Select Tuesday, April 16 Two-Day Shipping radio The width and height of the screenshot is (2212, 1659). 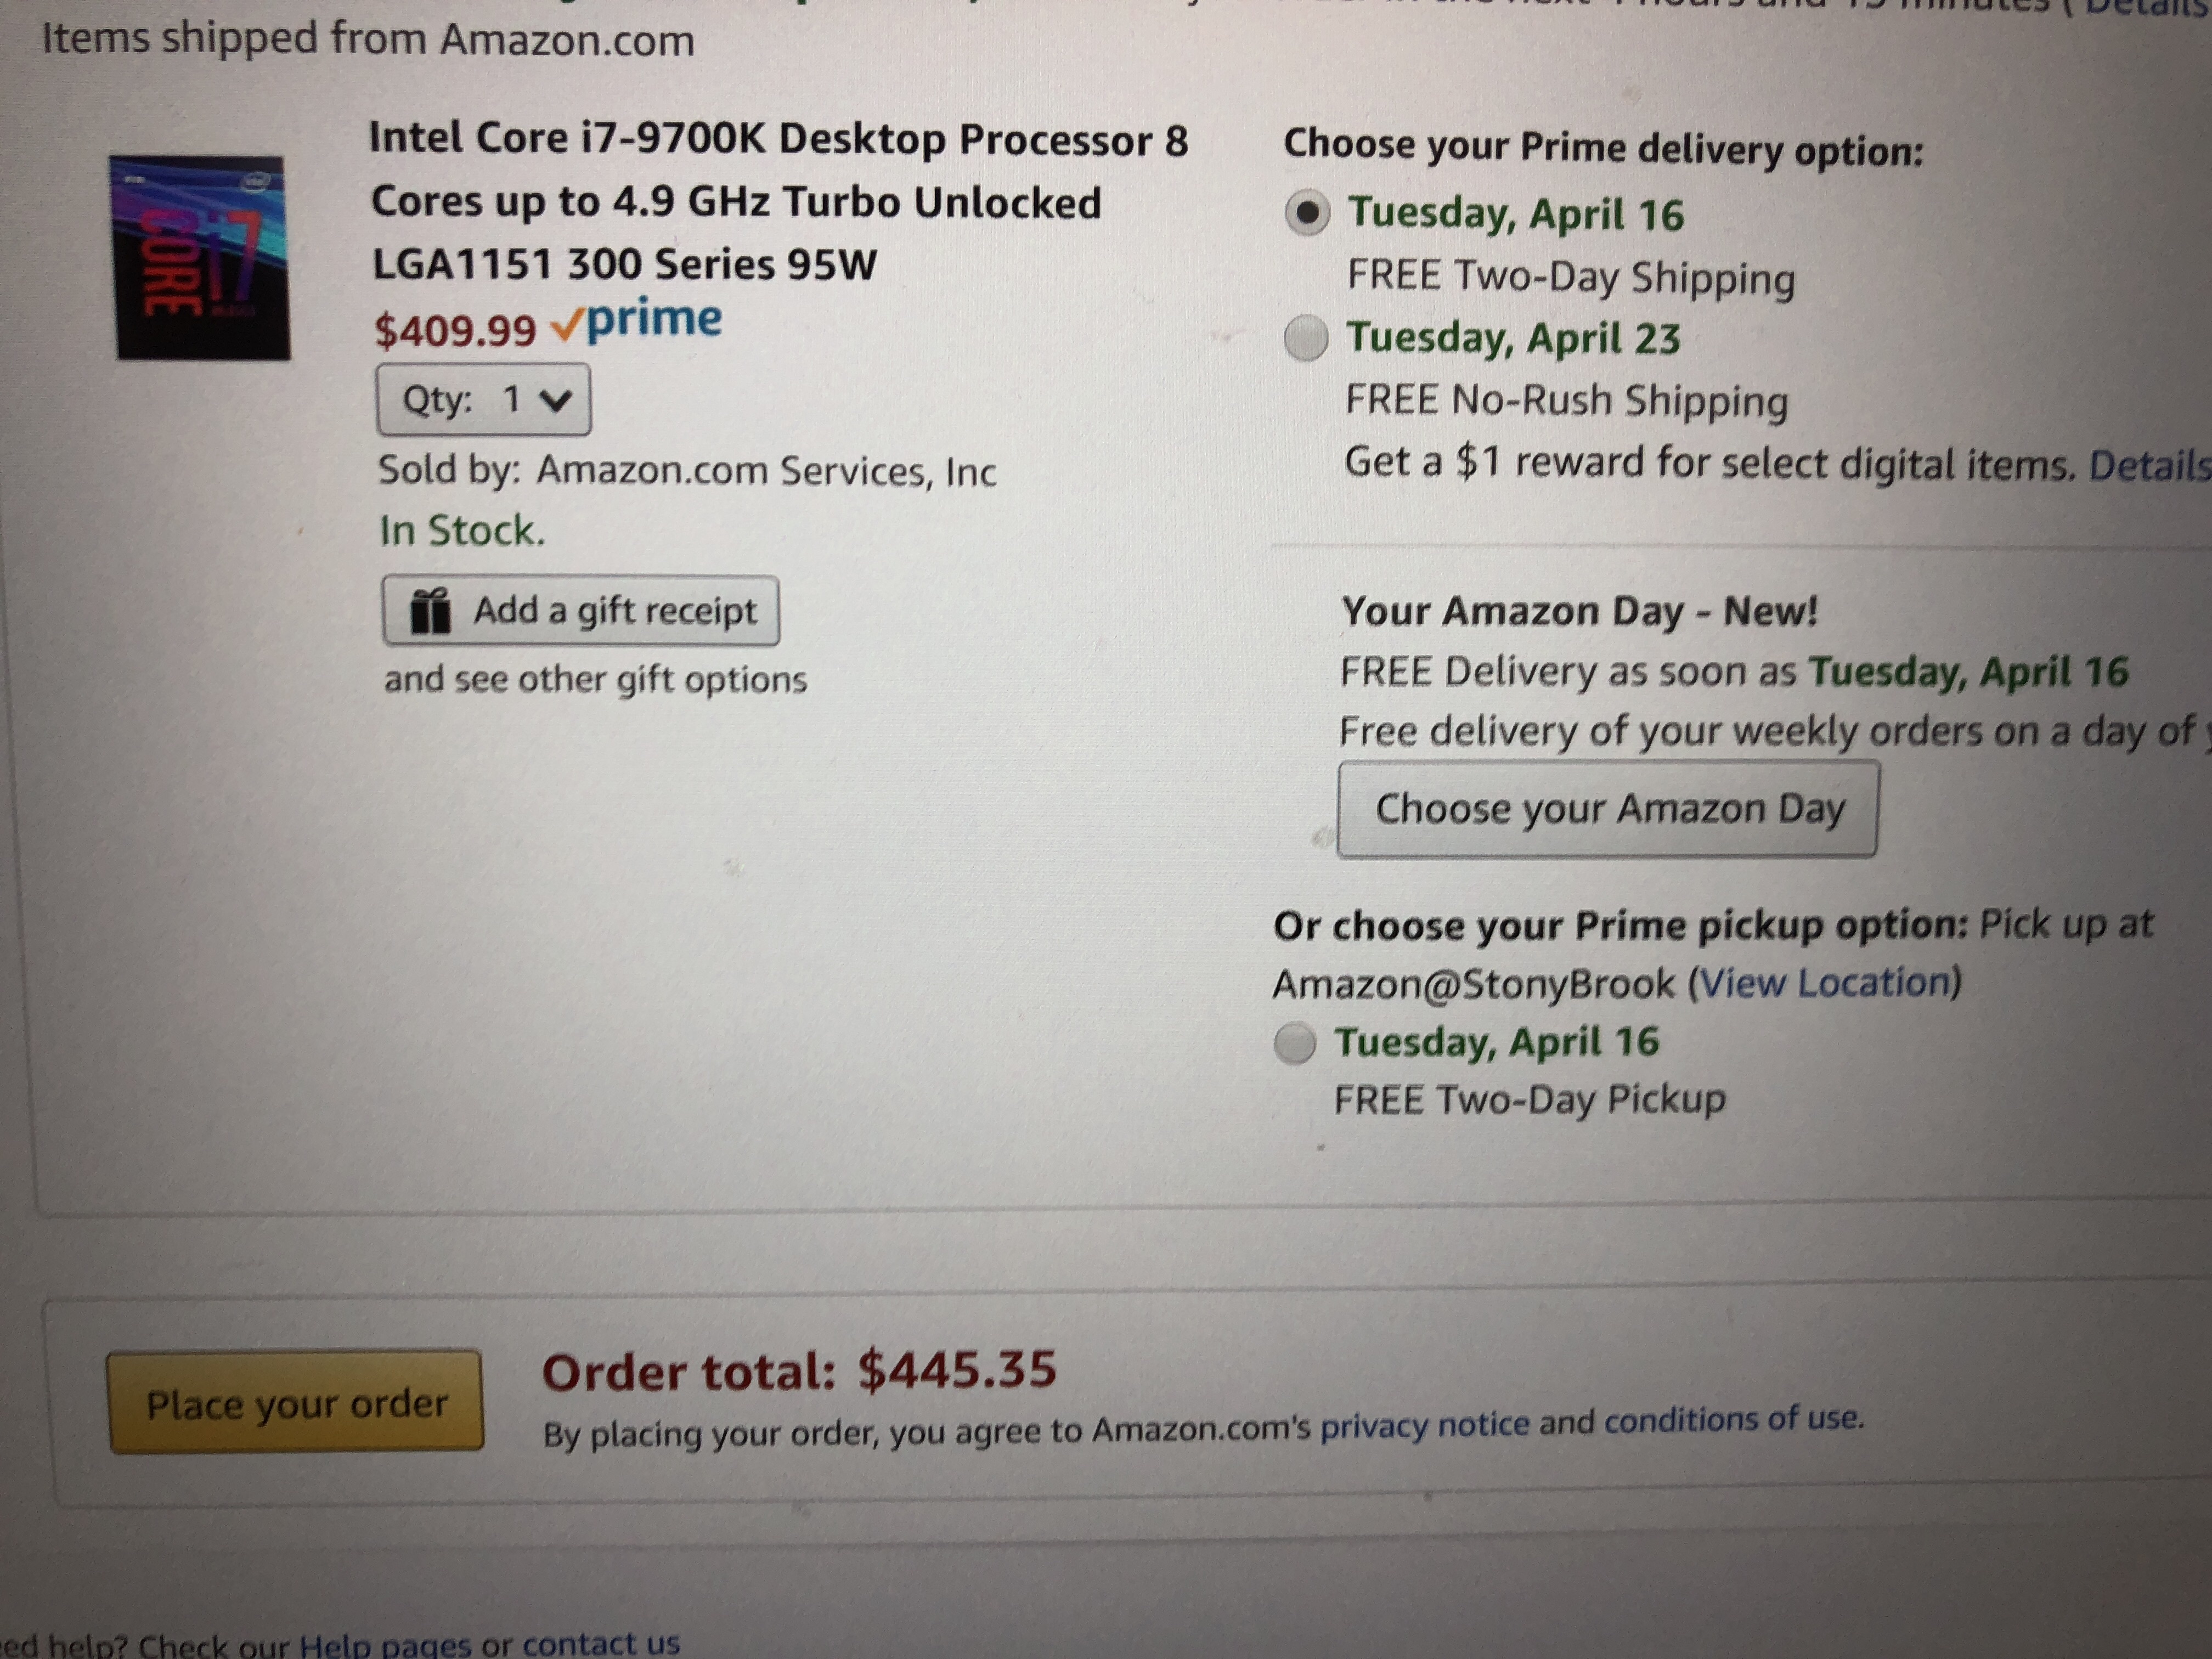tap(1307, 213)
